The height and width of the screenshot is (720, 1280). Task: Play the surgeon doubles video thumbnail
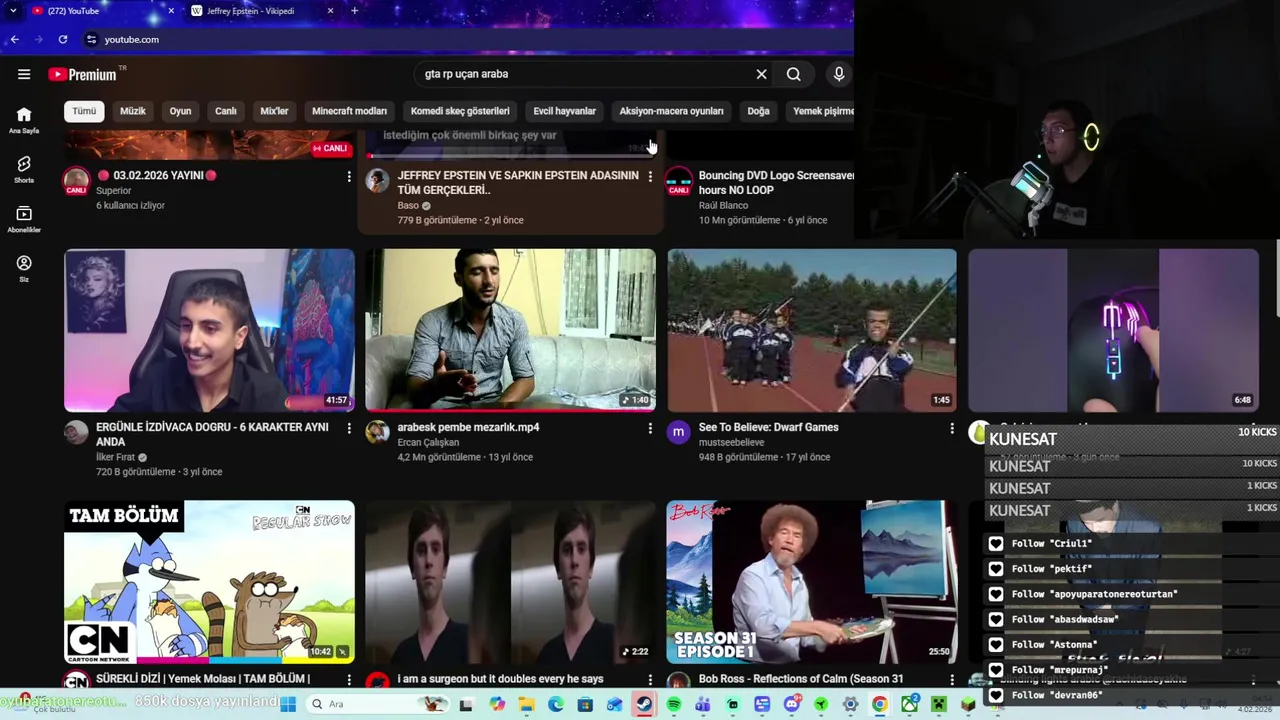[510, 582]
